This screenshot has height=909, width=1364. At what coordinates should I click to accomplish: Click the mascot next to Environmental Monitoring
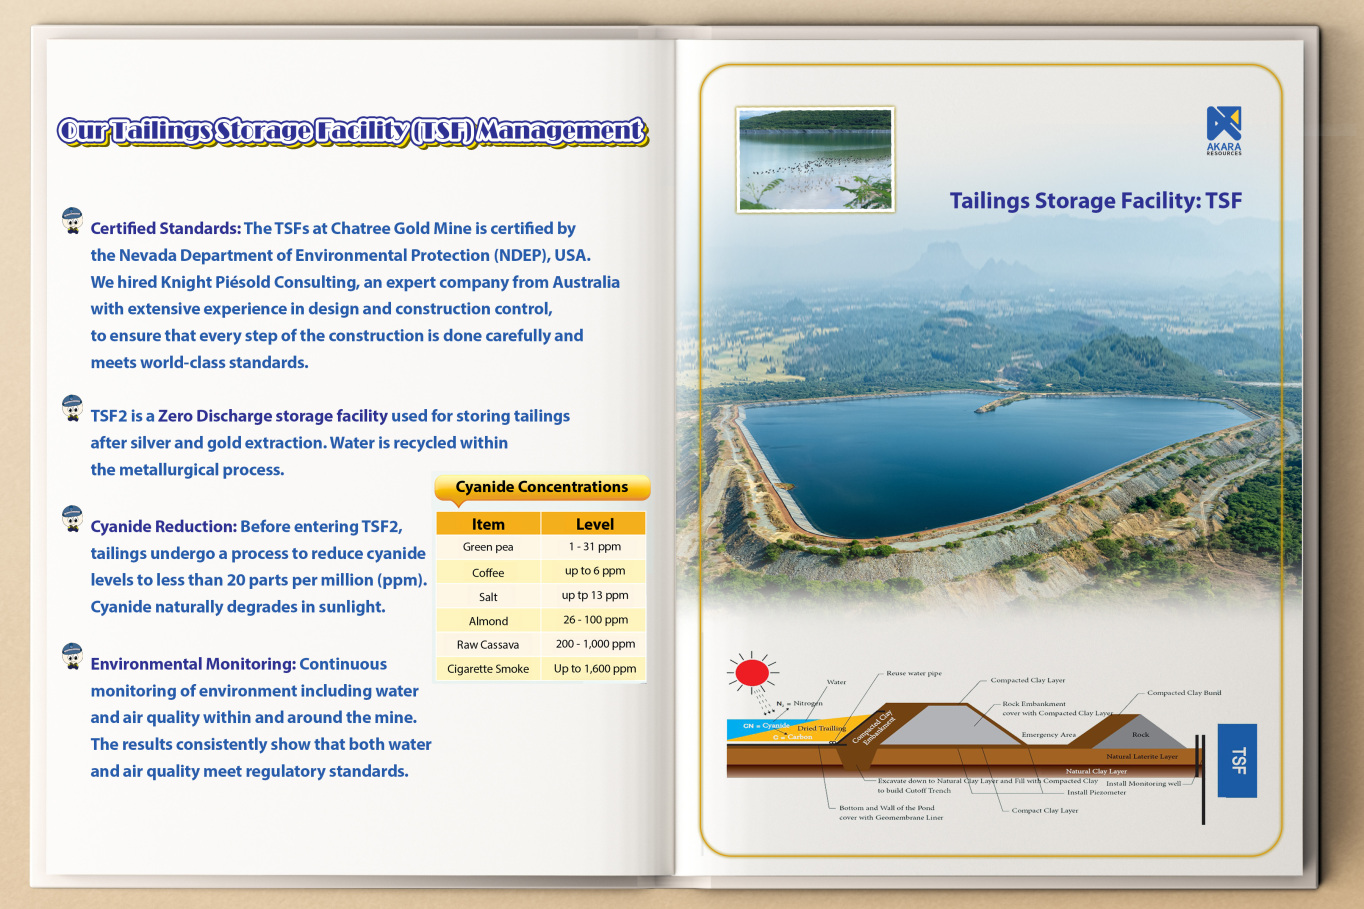[x=70, y=657]
